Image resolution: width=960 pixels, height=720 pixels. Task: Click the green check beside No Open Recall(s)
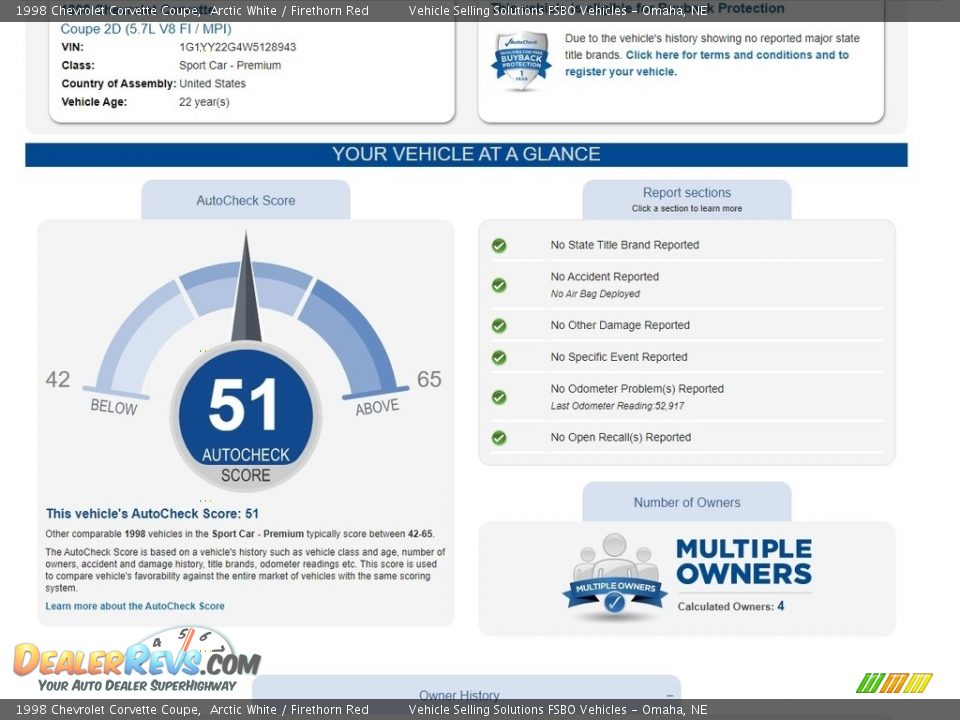[x=499, y=438]
